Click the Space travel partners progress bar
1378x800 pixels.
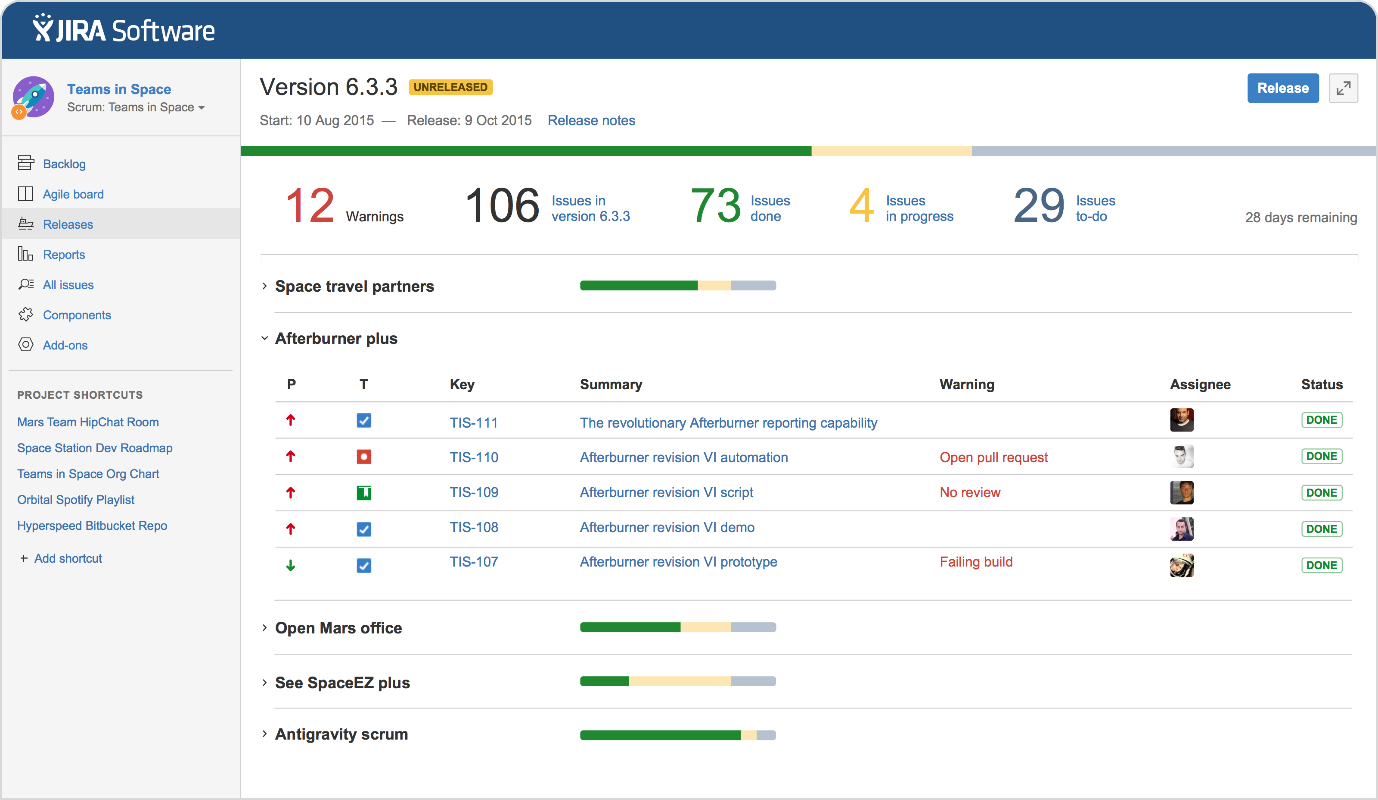pos(678,286)
